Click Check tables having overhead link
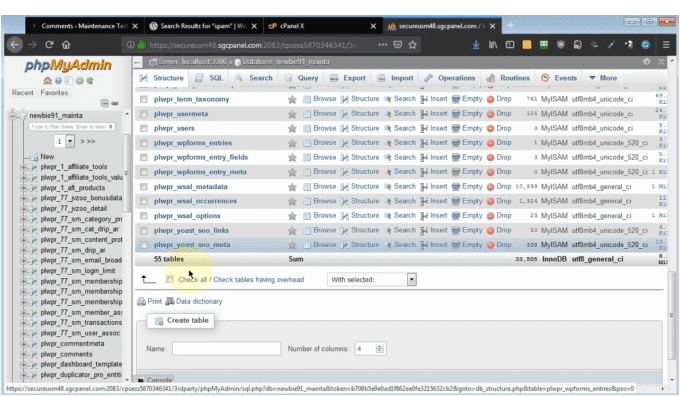Image resolution: width=680 pixels, height=396 pixels. 258,280
